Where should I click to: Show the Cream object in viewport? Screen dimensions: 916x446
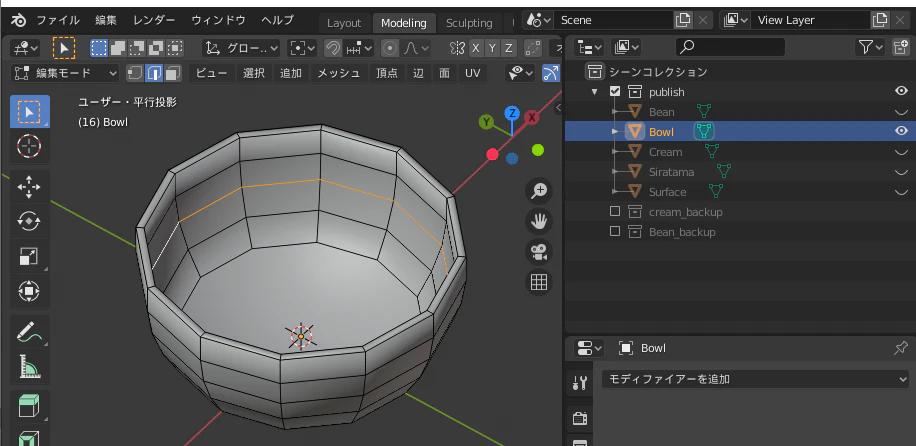click(x=901, y=152)
